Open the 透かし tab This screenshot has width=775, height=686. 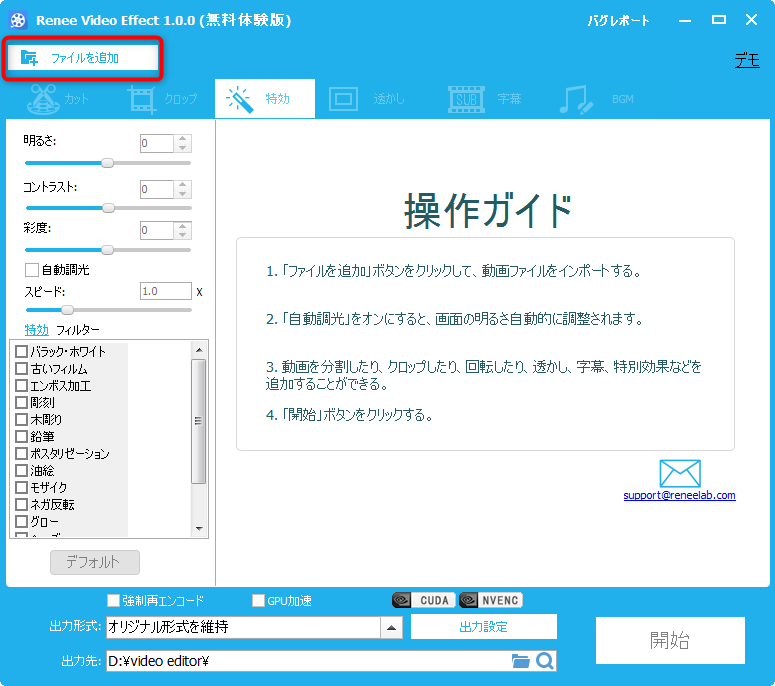tap(367, 99)
